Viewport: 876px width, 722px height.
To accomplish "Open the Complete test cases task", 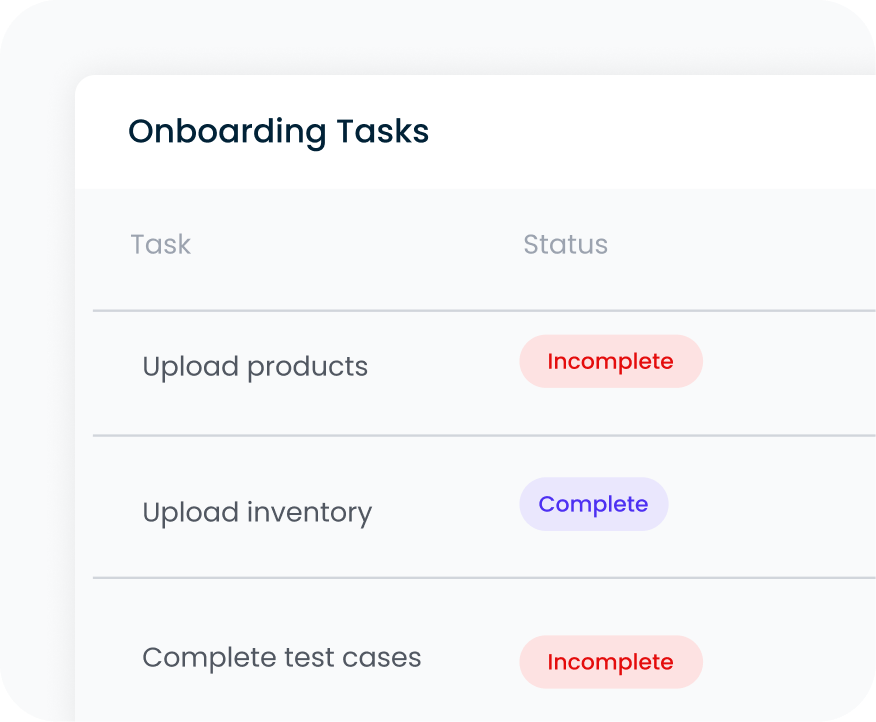I will [281, 658].
